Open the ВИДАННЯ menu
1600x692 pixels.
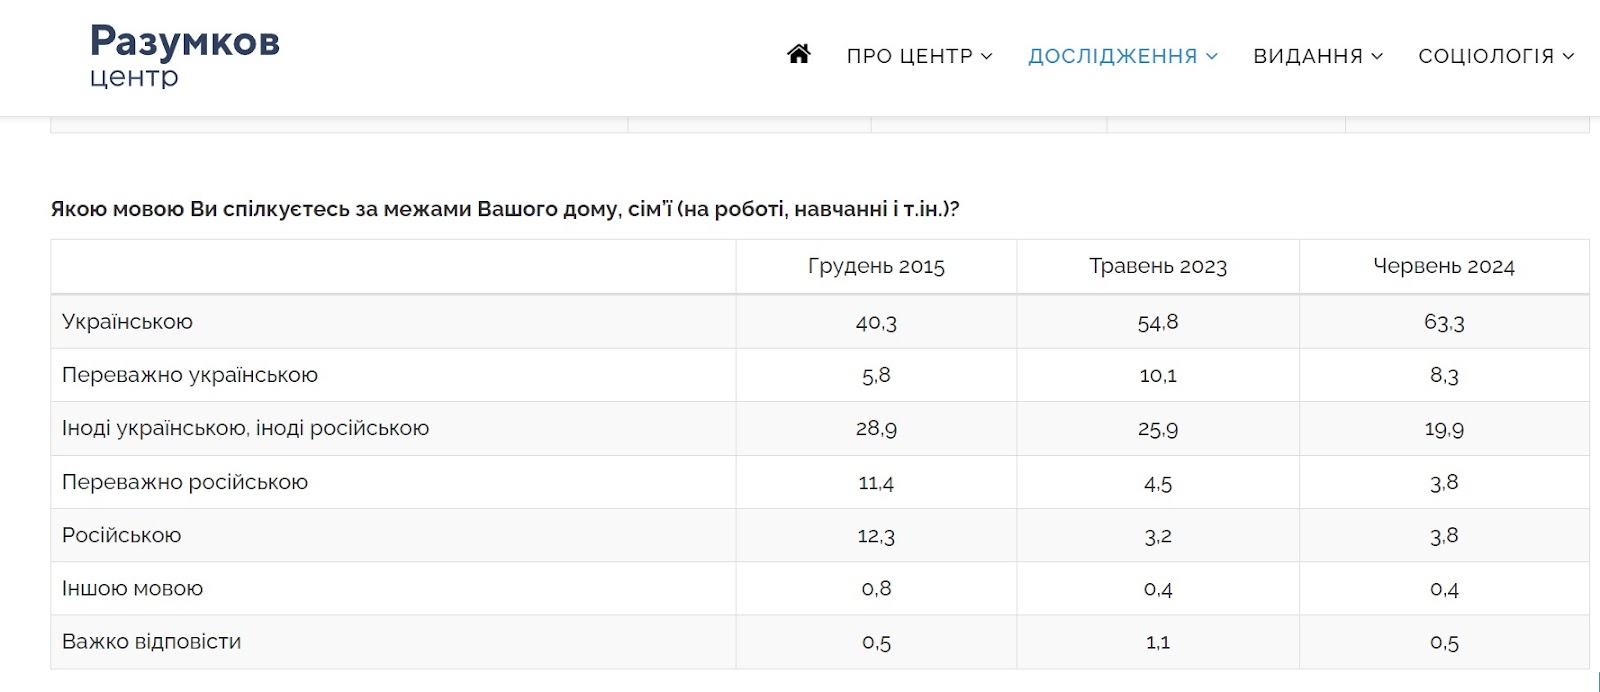pos(1318,56)
